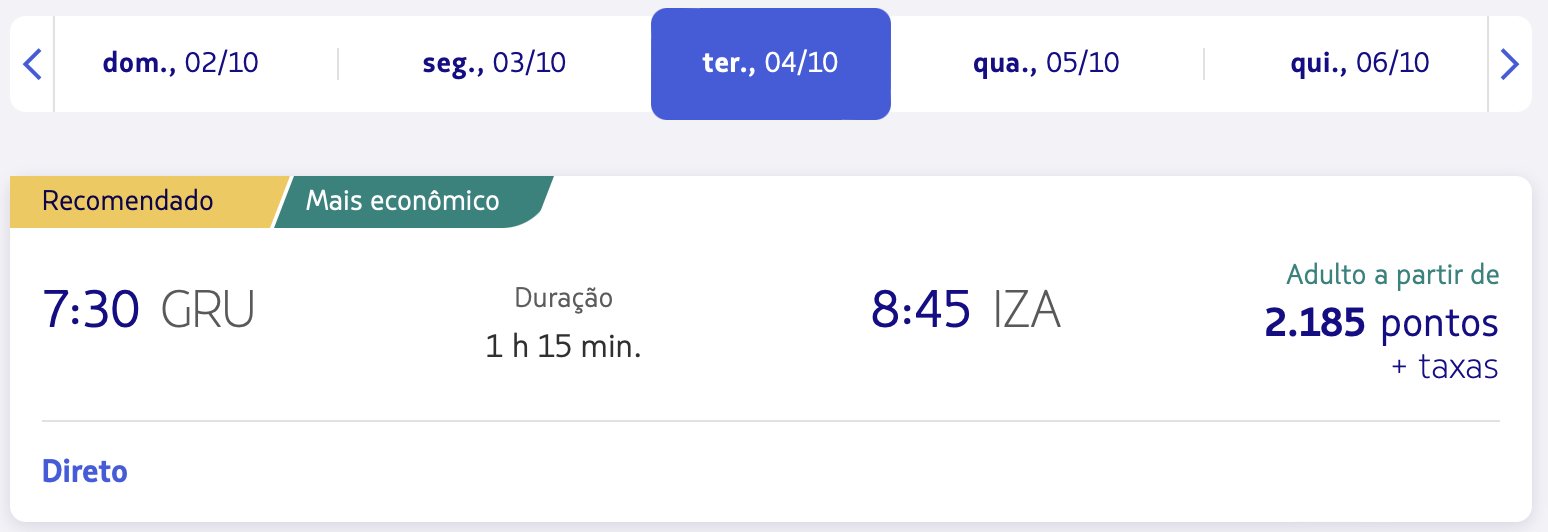Click the 1 h 15 min. duration text
This screenshot has width=1548, height=532.
point(563,346)
